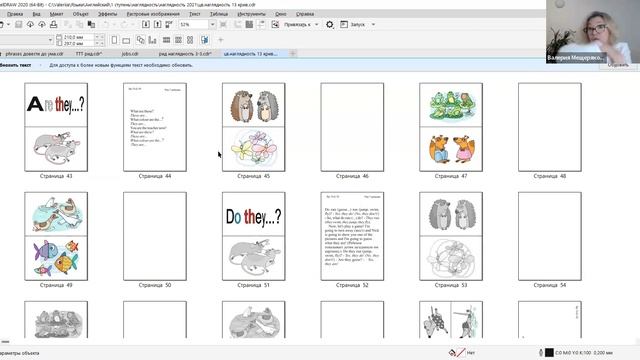
Task: Toggle Show rulers button
Action: pos(238,24)
